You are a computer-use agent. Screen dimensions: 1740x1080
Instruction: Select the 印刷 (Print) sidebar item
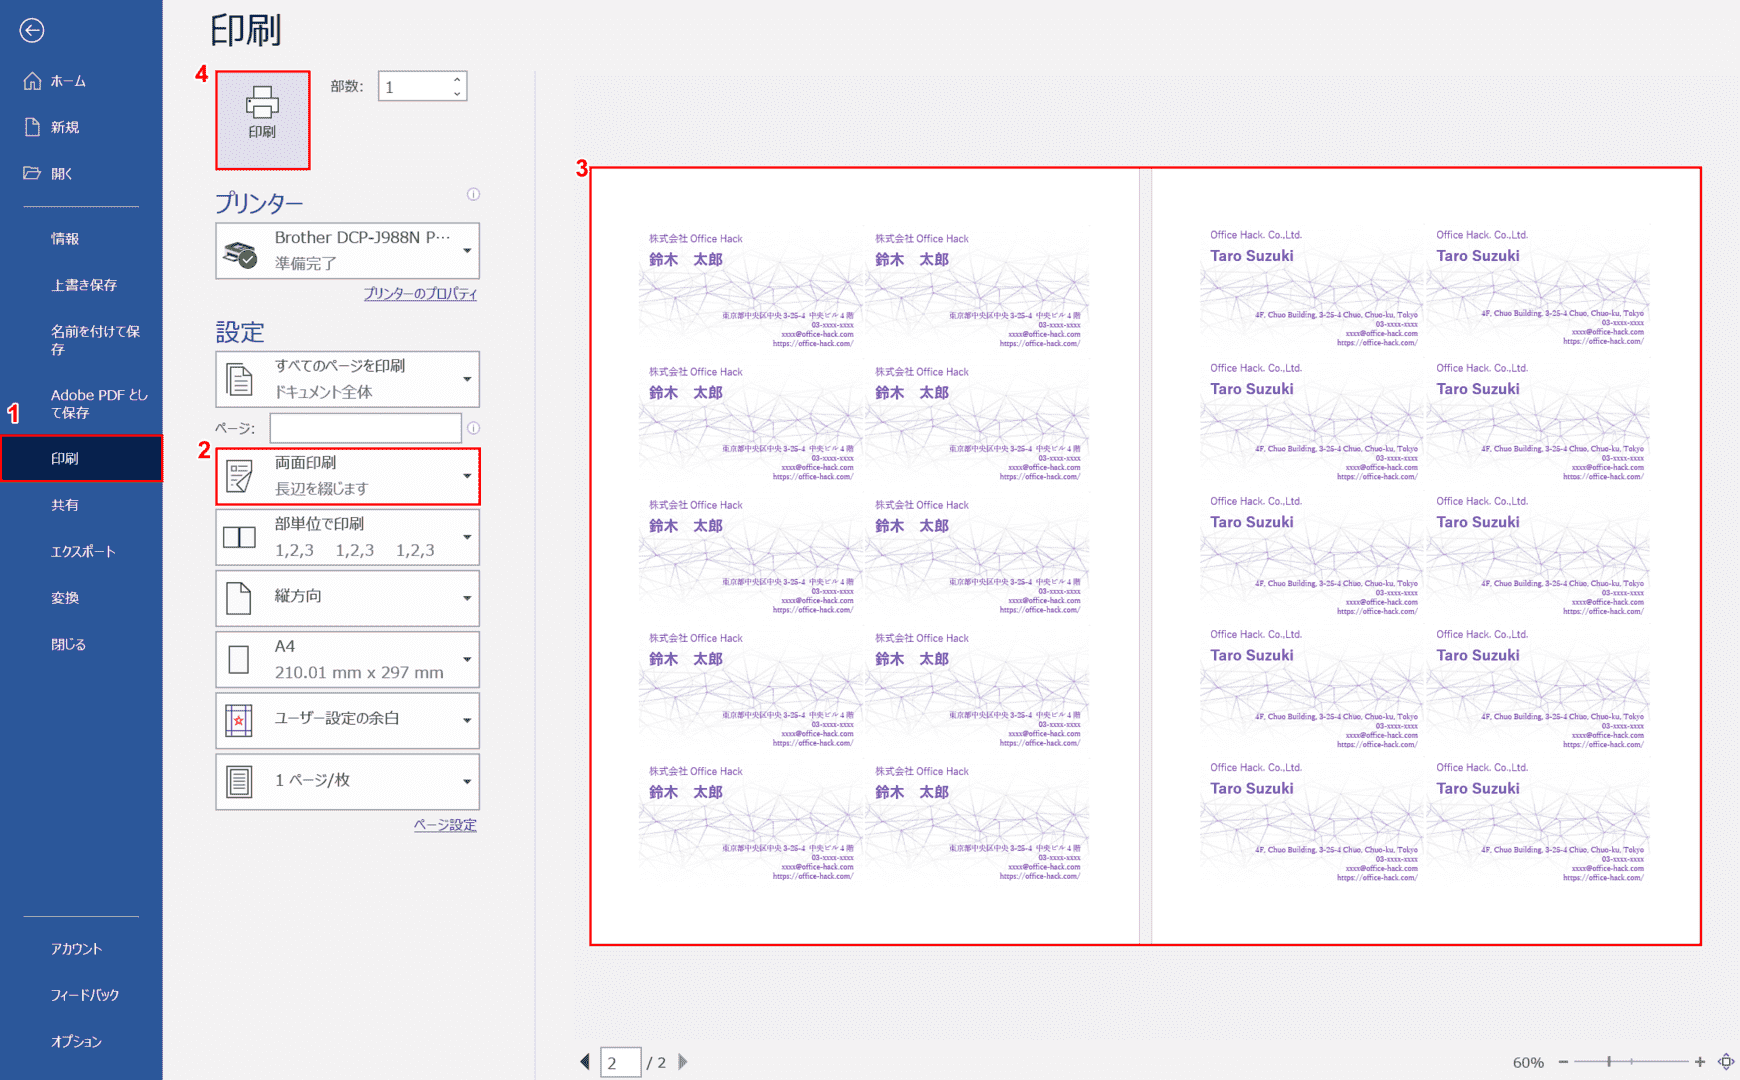81,458
